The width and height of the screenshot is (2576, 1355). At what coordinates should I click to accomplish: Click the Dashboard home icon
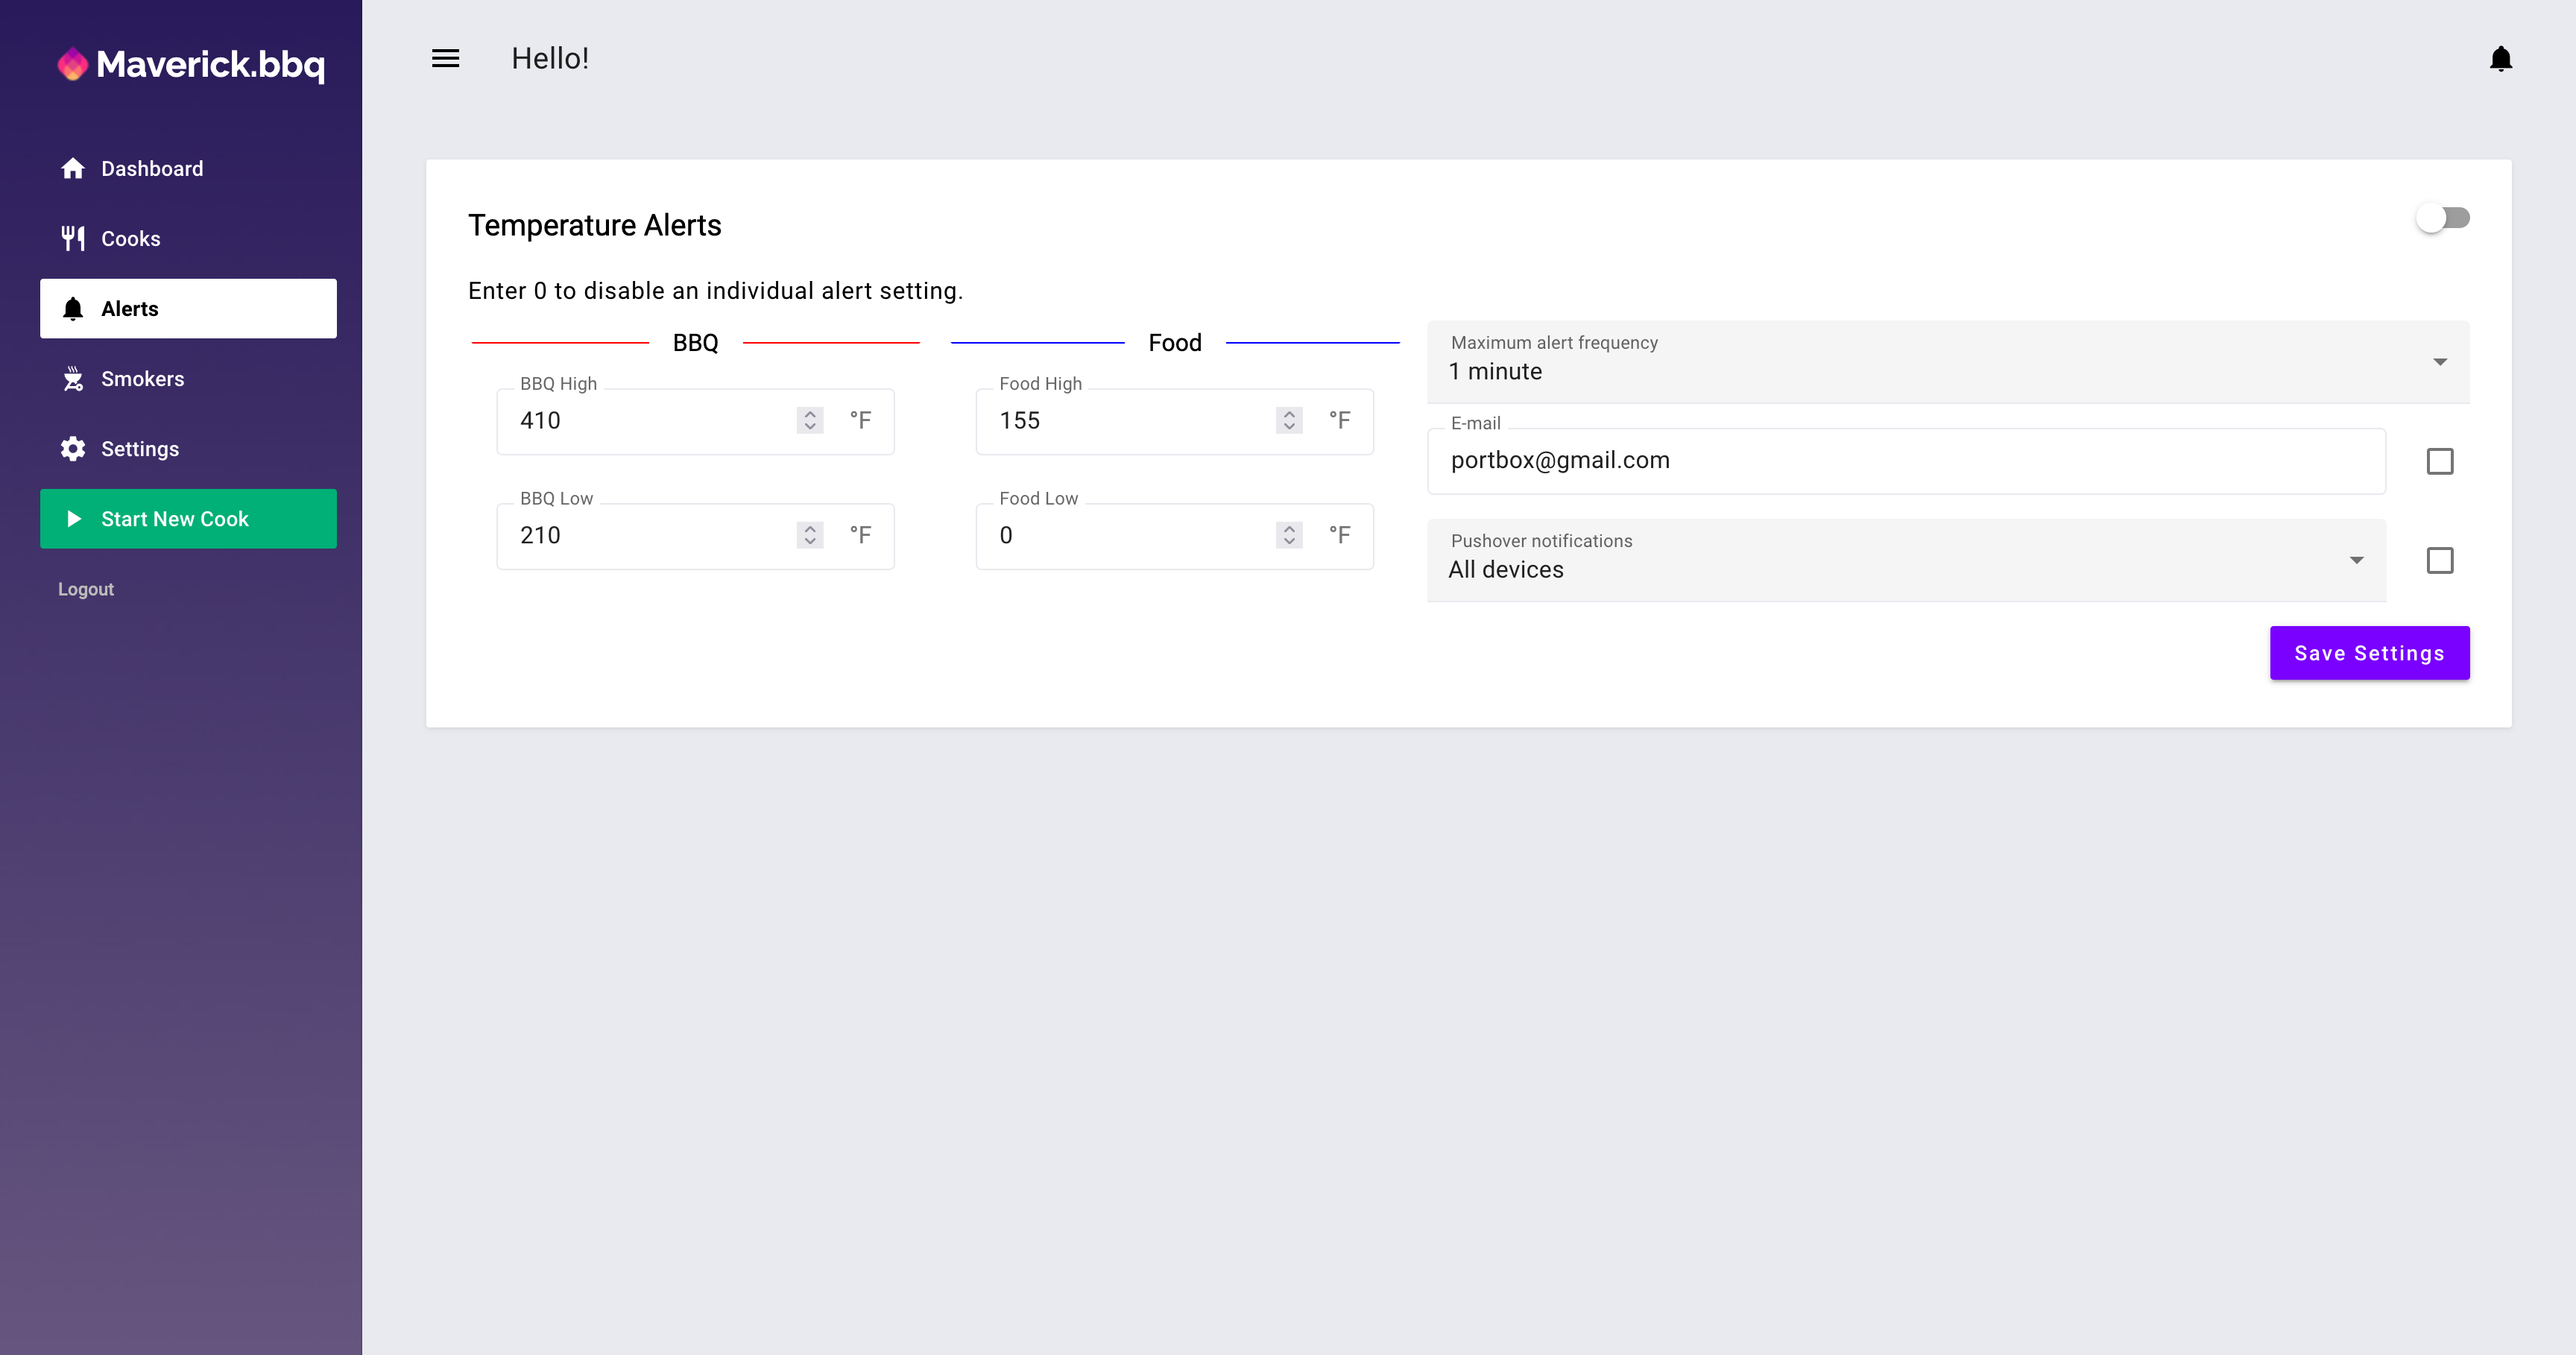point(73,169)
